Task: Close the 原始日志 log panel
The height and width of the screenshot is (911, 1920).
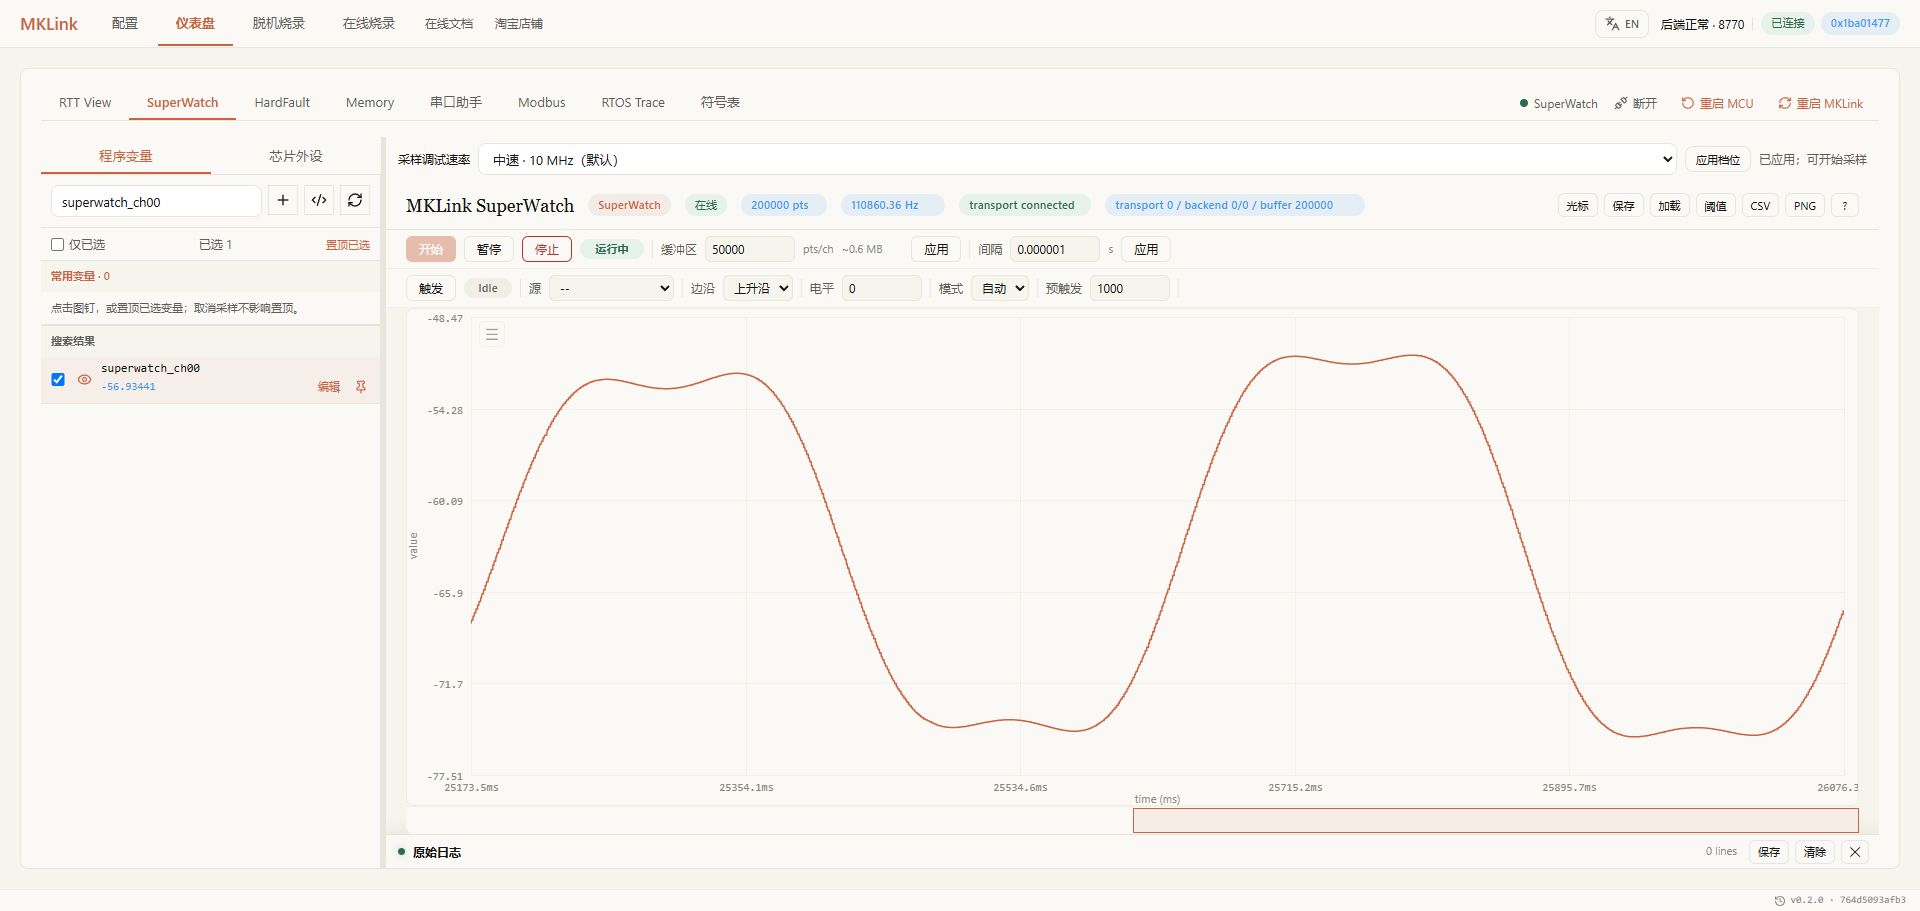Action: click(1855, 852)
